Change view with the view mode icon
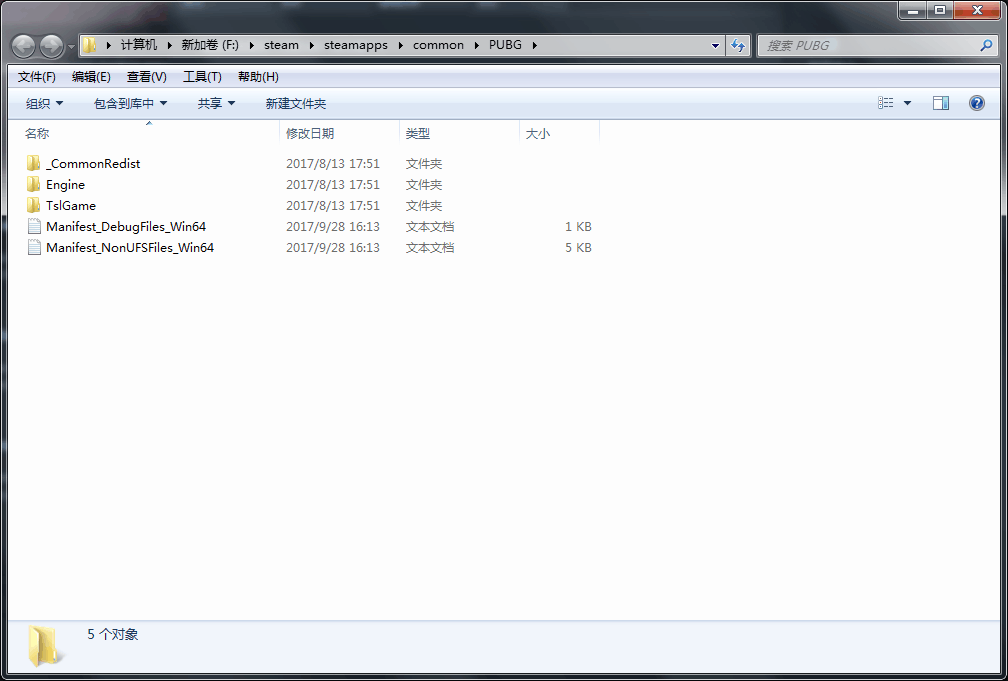Screen dimensions: 1008x681 click(885, 103)
